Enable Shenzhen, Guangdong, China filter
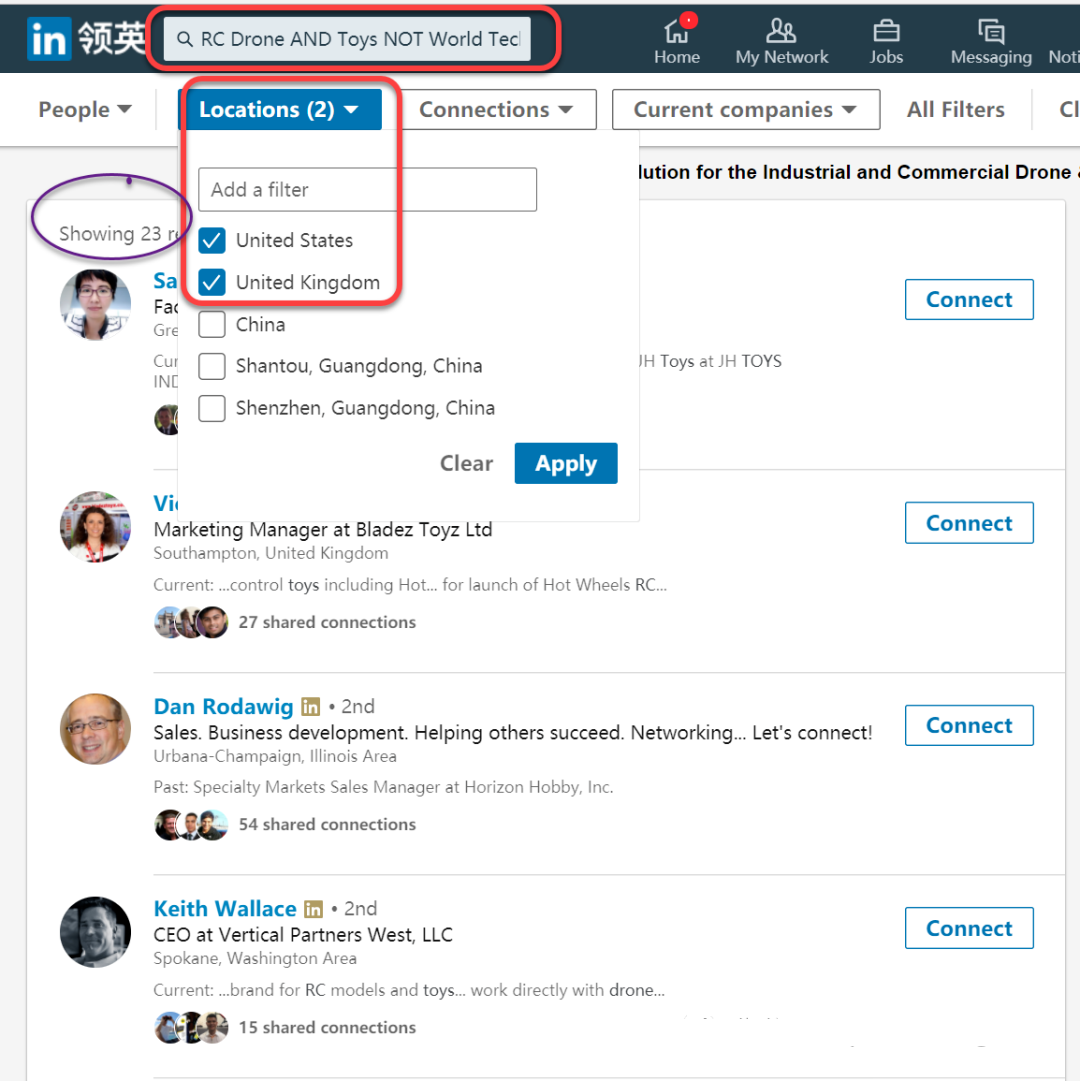Viewport: 1080px width, 1081px height. coord(212,408)
